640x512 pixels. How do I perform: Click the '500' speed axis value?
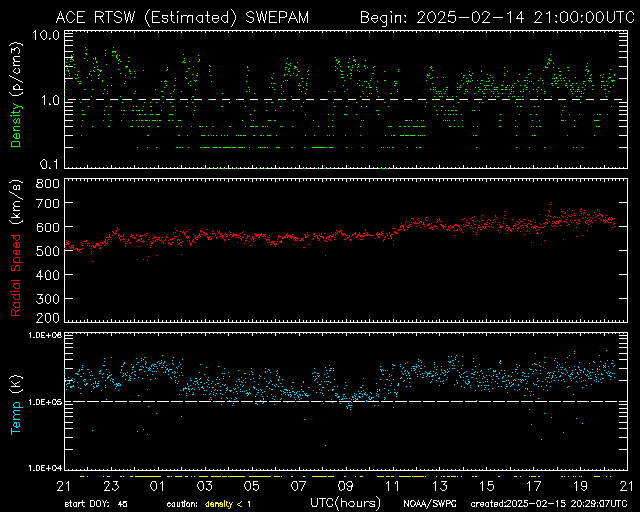[x=47, y=251]
